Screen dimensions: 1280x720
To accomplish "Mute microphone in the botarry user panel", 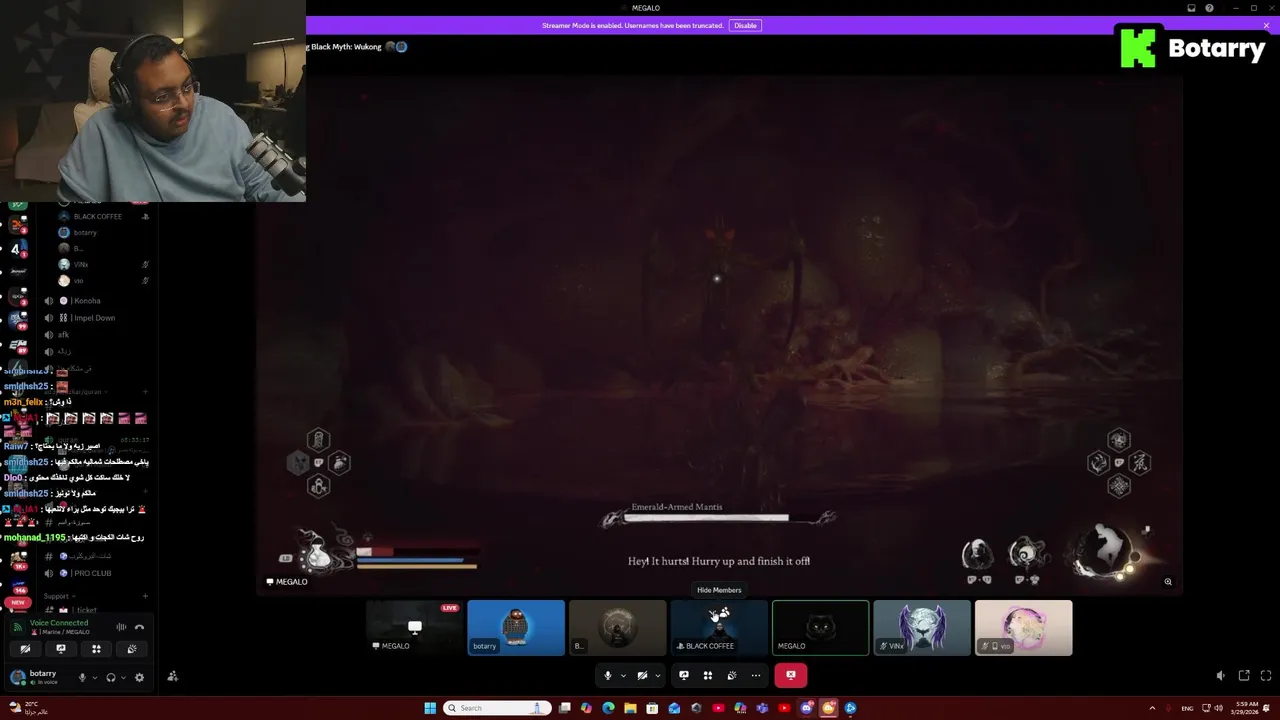I will click(82, 677).
